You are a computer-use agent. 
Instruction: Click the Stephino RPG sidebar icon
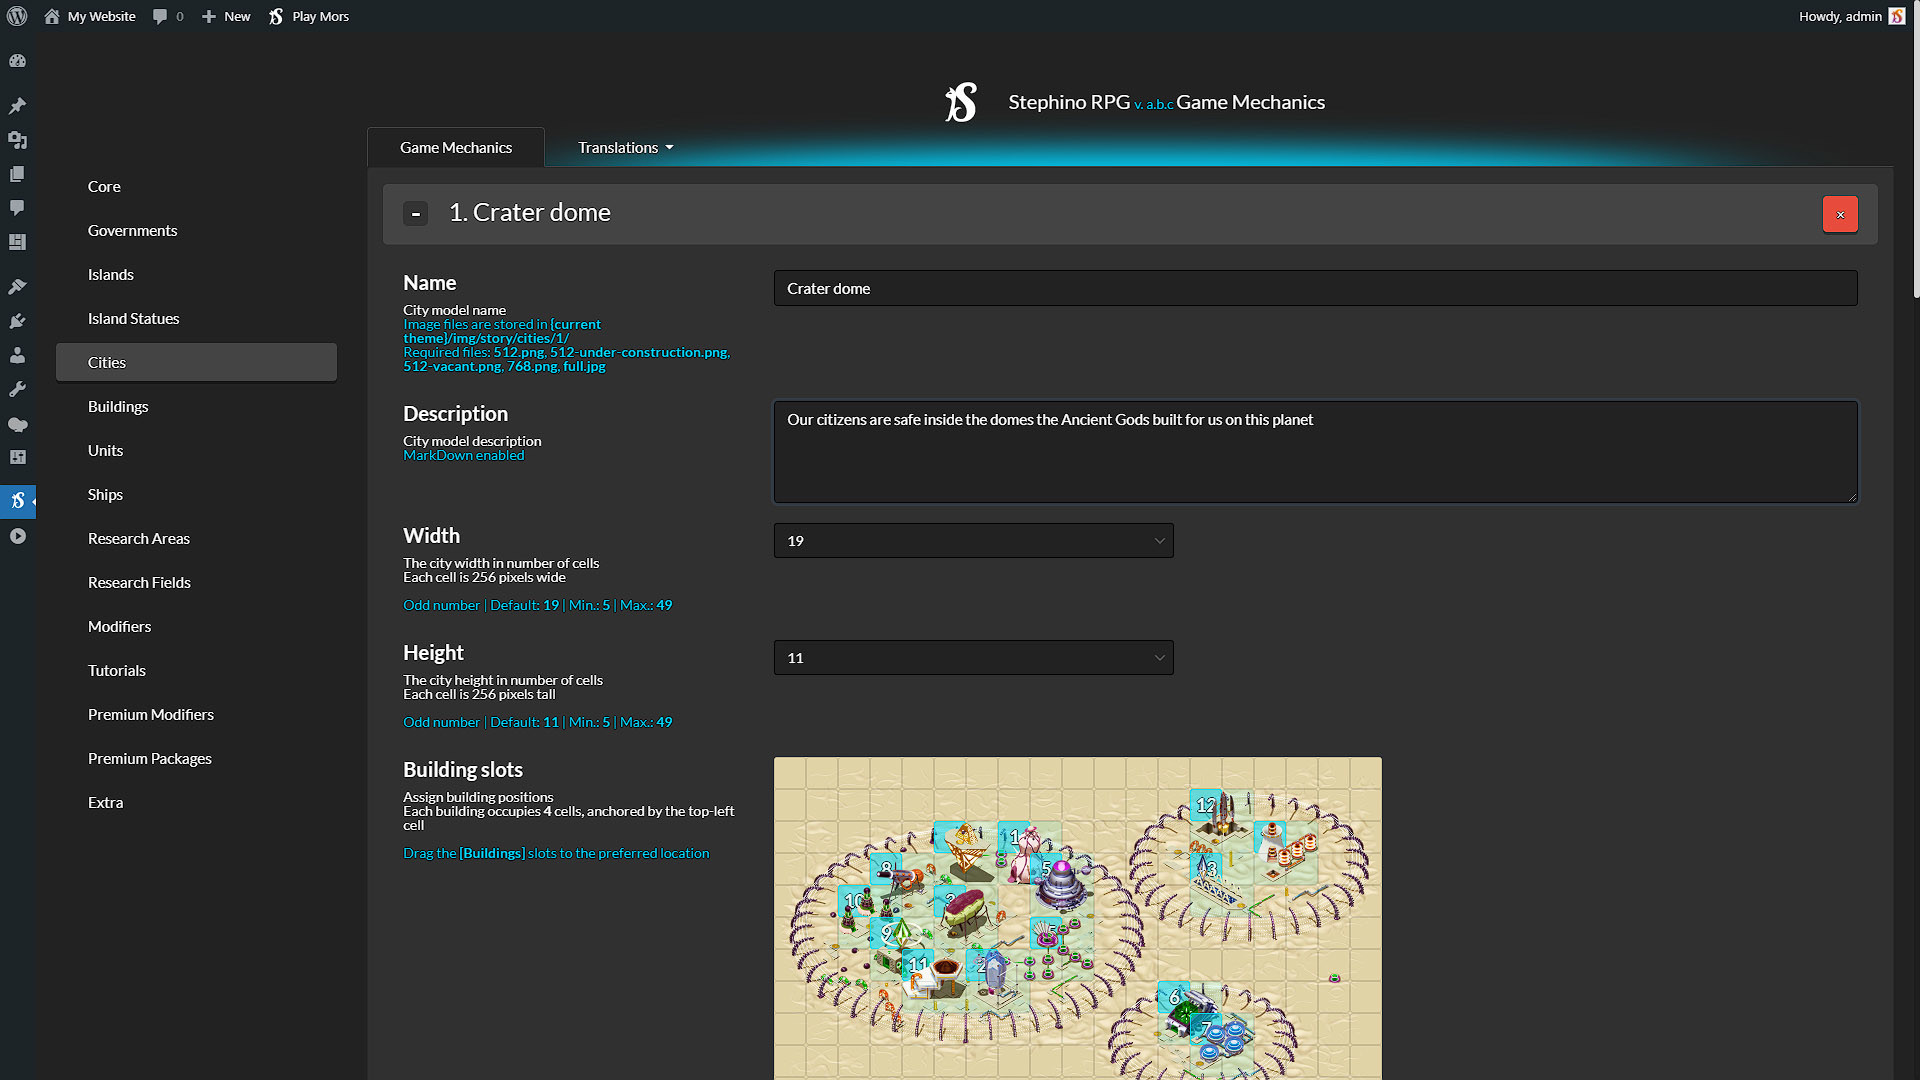point(17,501)
